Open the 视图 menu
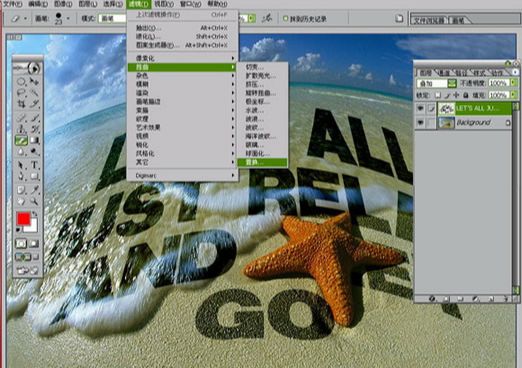 [x=164, y=4]
